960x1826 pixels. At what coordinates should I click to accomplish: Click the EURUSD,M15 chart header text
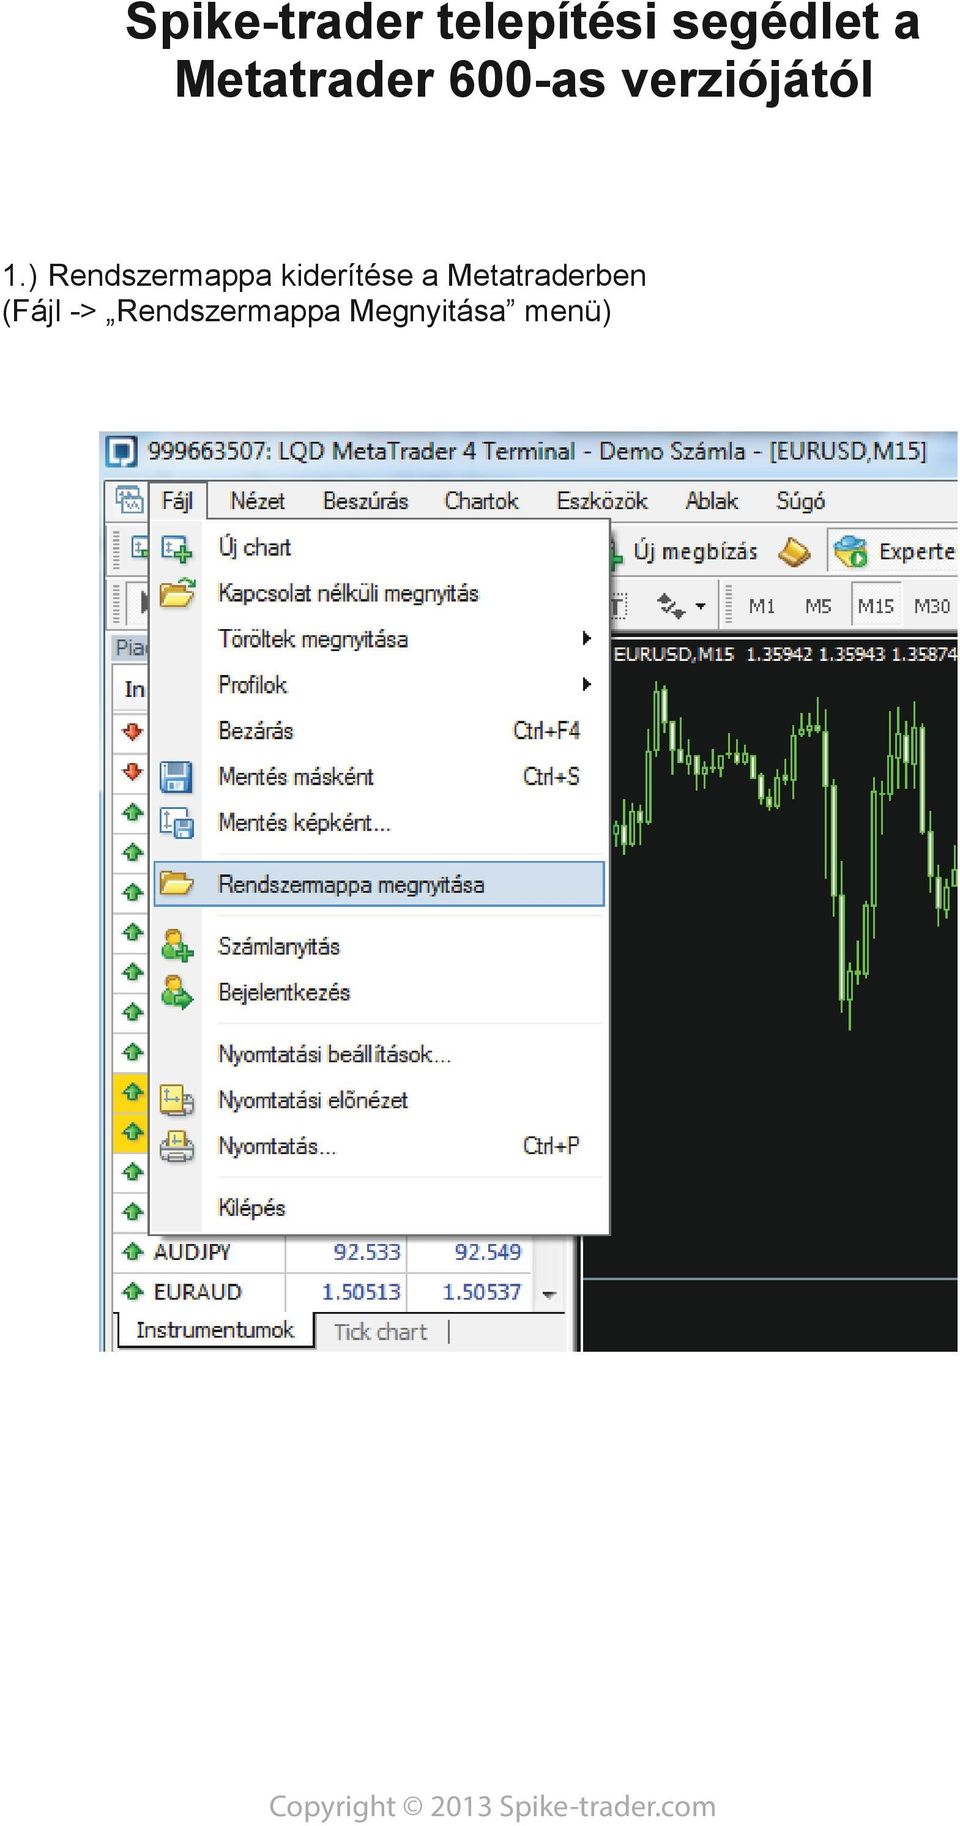point(674,654)
